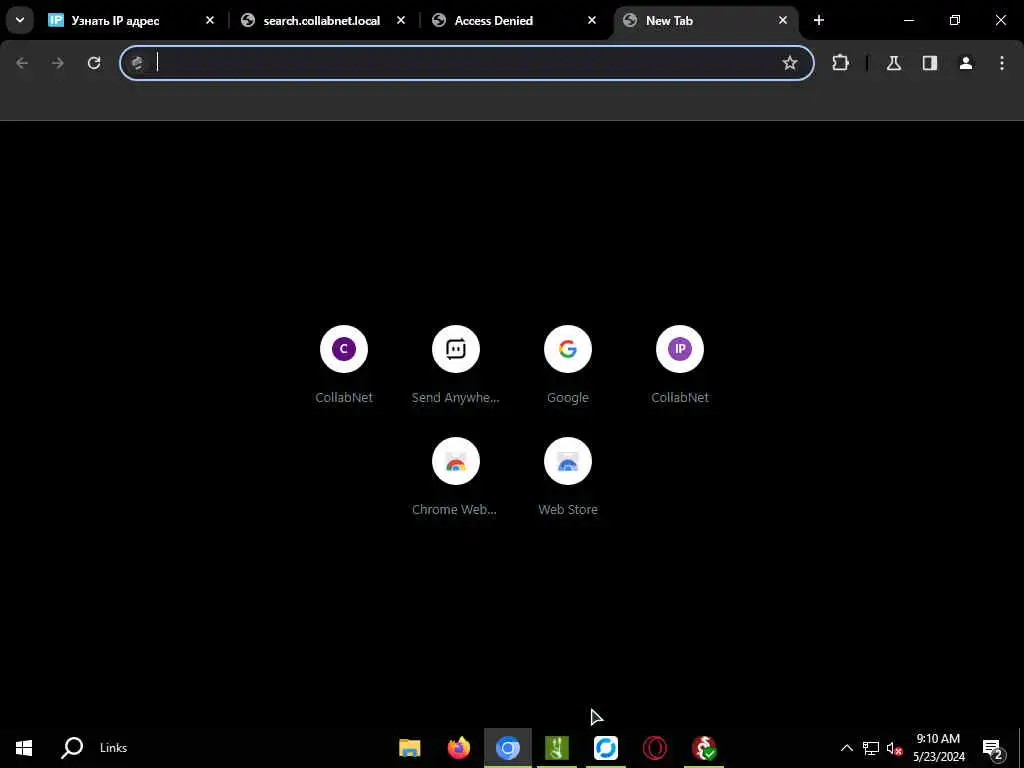The width and height of the screenshot is (1024, 768).
Task: Close the New Tab tab
Action: [782, 21]
